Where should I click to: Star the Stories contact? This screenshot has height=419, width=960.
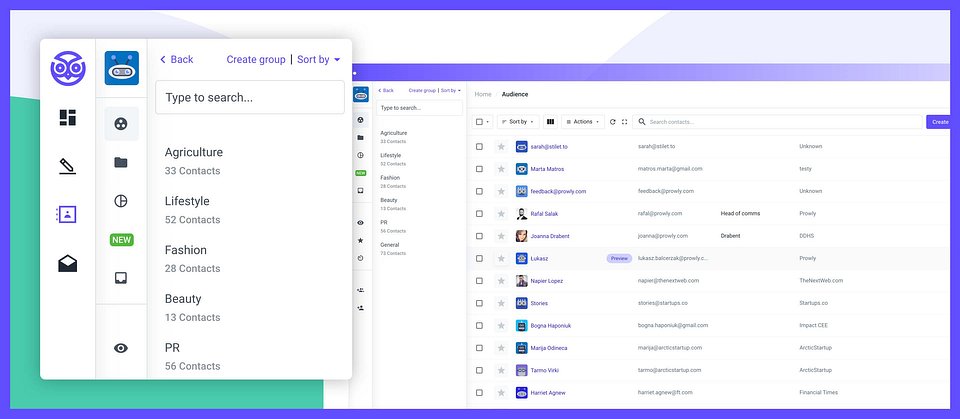[x=501, y=303]
